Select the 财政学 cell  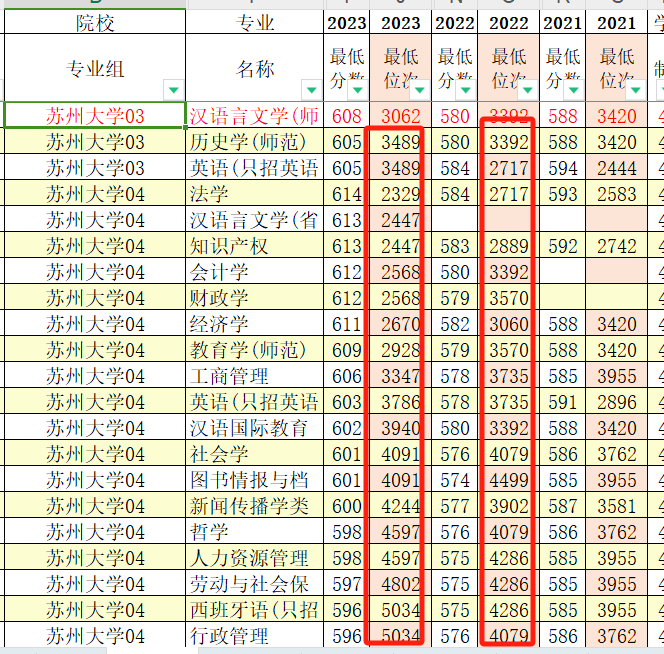[x=255, y=298]
